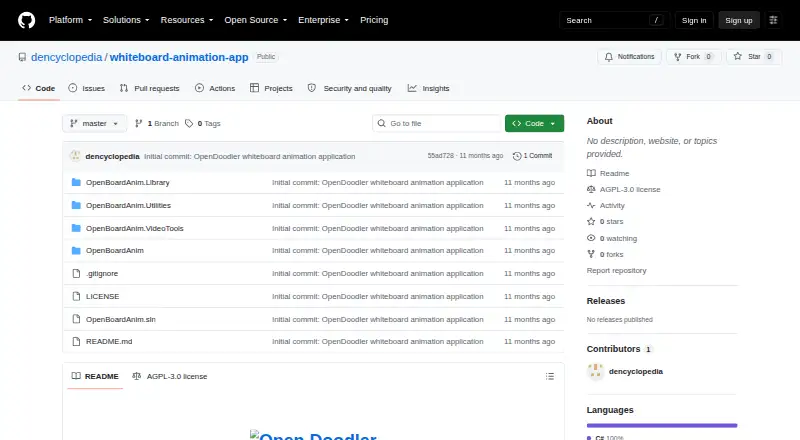Screen dimensions: 800x440
Task: Star this repository
Action: [x=754, y=57]
